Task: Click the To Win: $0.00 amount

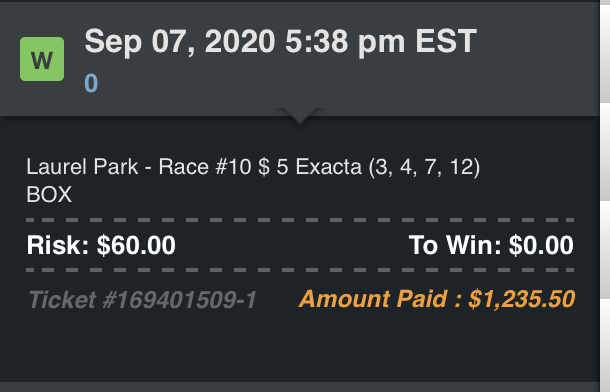Action: click(491, 245)
